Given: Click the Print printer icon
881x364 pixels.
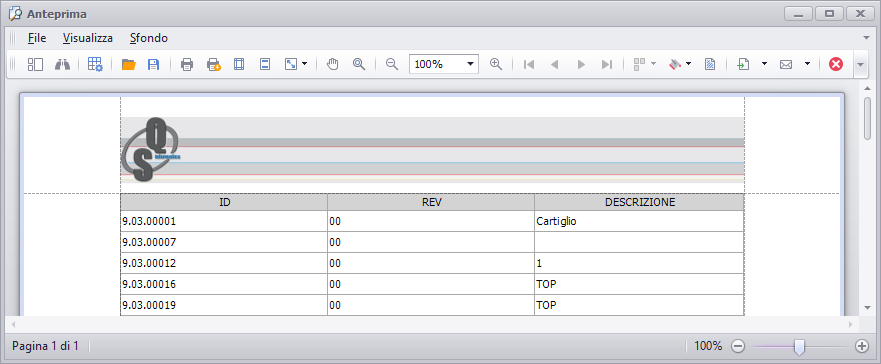Looking at the screenshot, I should click(187, 65).
